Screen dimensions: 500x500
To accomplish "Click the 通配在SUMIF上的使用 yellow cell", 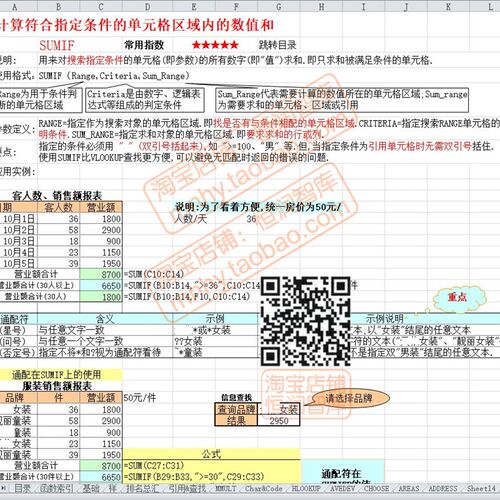I will point(61,375).
